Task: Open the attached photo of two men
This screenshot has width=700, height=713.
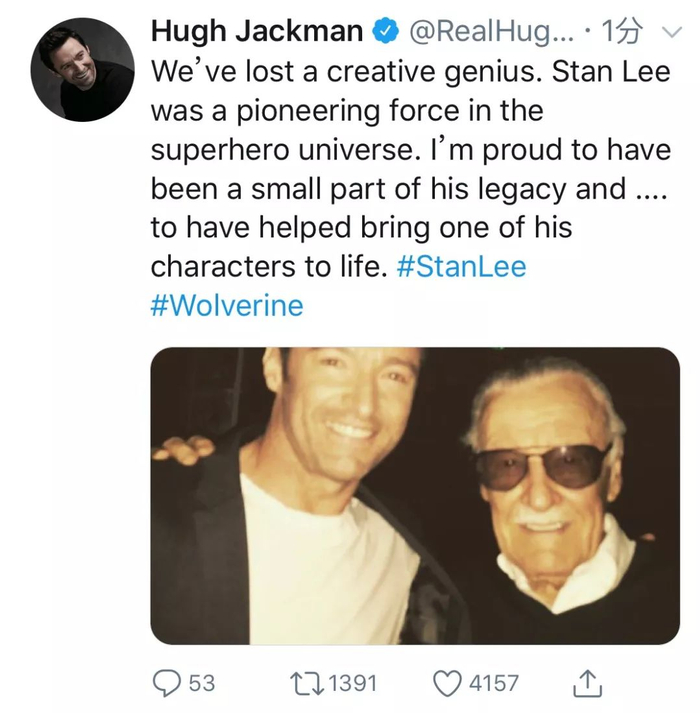Action: (x=414, y=495)
